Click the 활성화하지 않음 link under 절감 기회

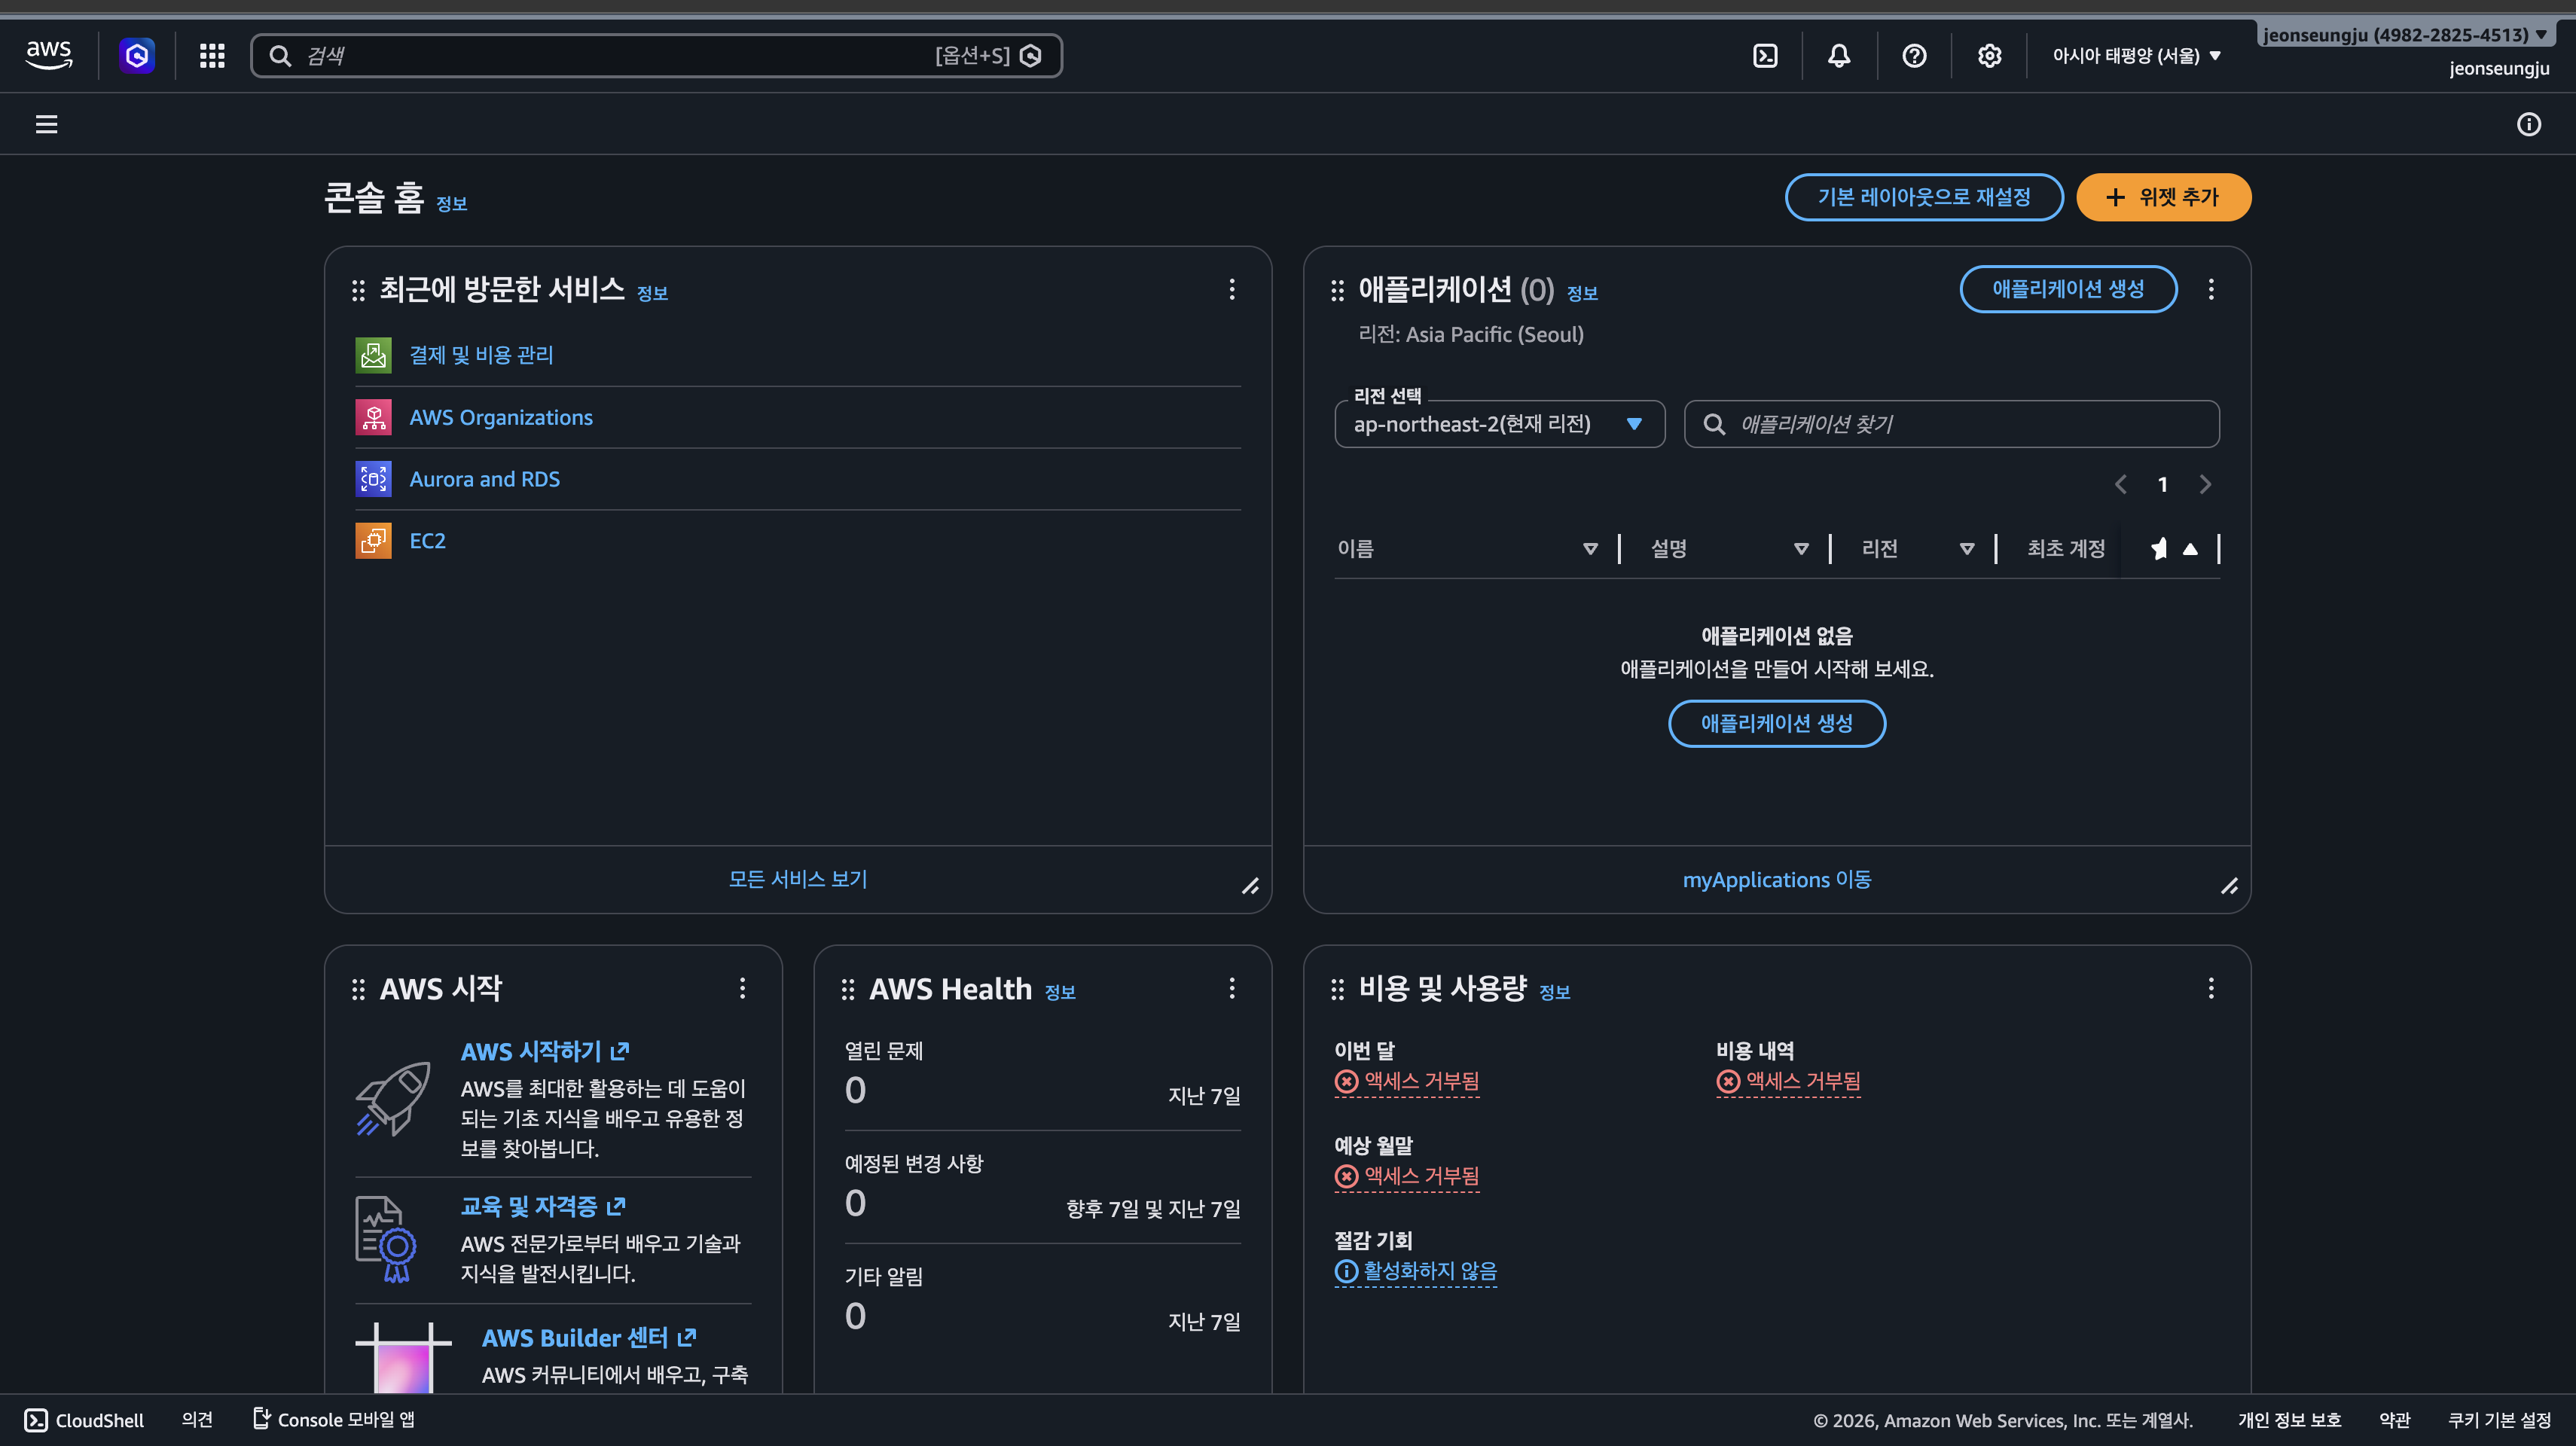click(x=1416, y=1271)
